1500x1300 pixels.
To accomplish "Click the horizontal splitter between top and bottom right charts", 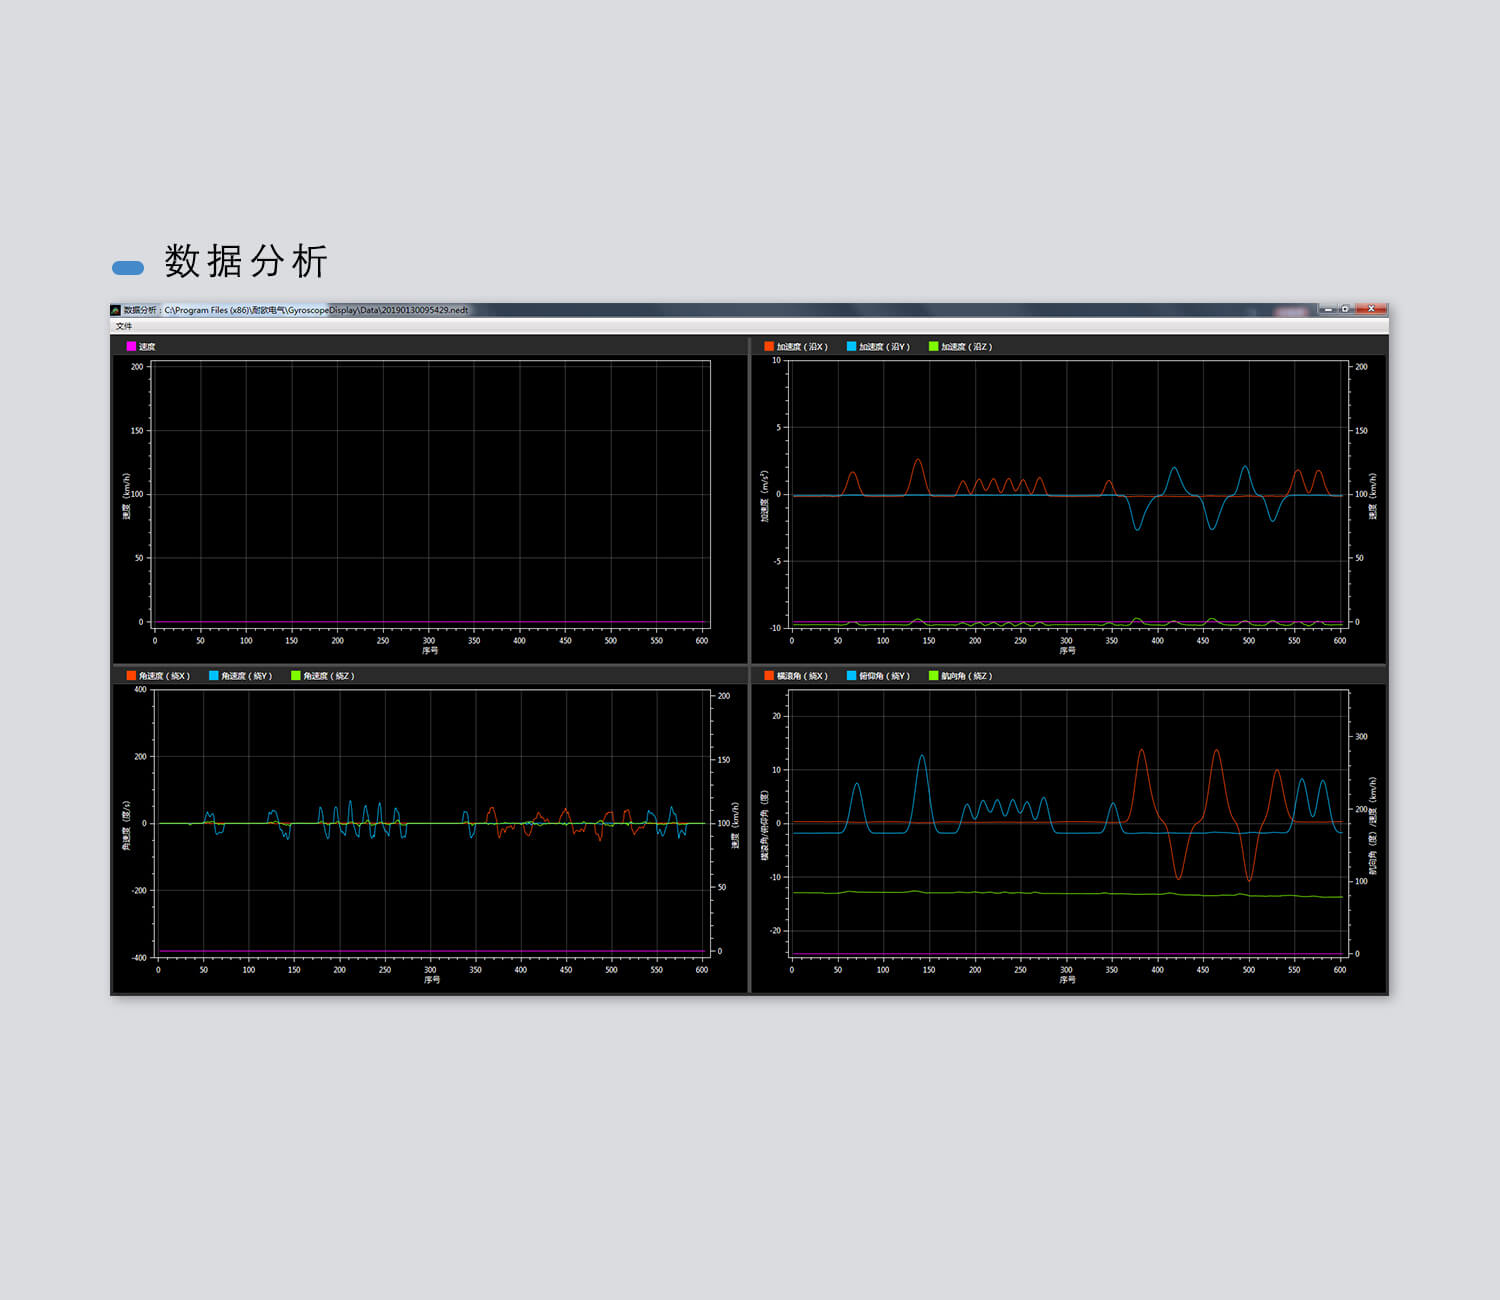I will coord(1068,664).
